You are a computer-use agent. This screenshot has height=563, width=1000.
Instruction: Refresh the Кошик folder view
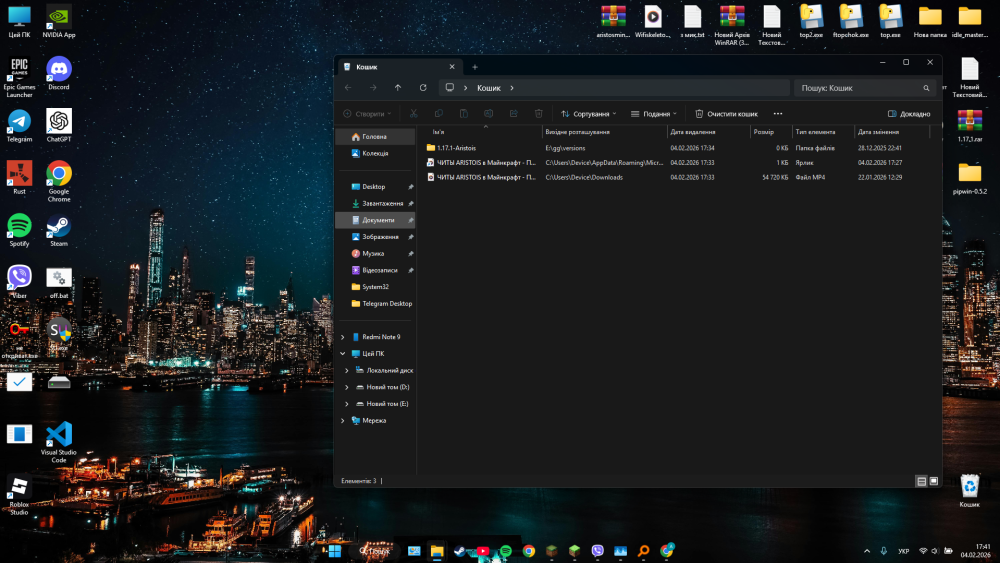[423, 88]
